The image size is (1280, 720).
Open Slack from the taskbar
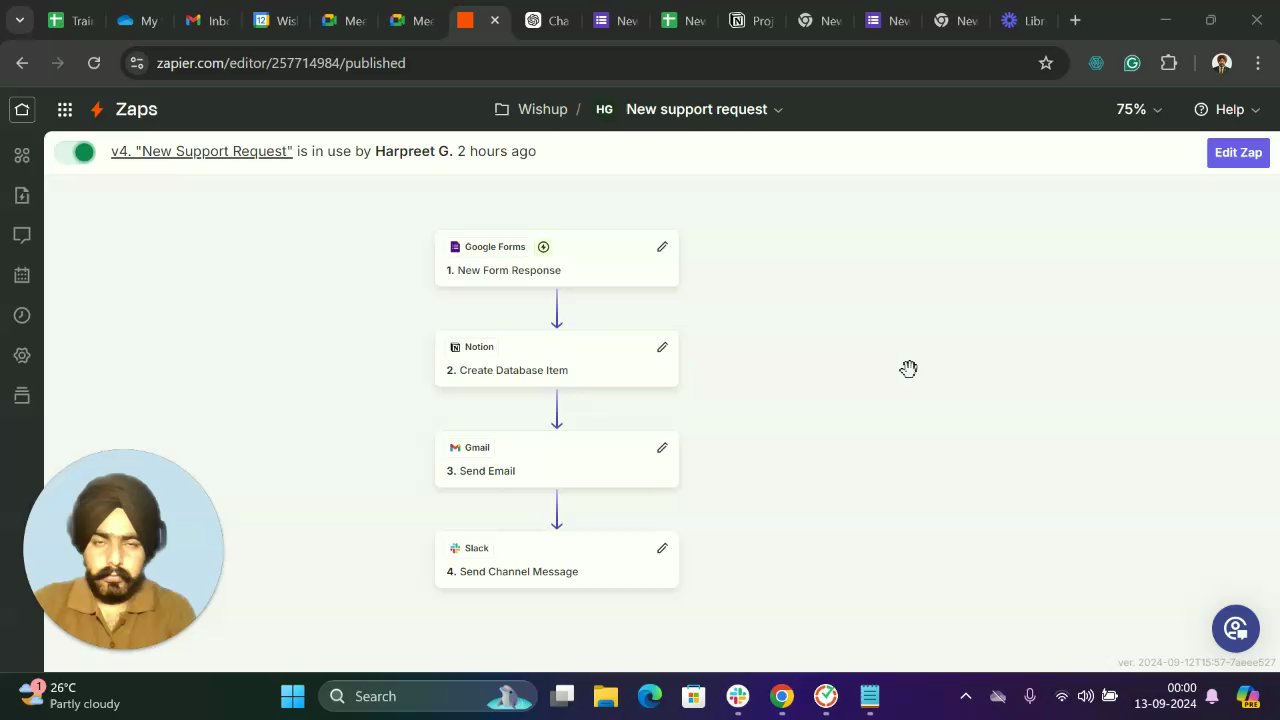738,696
